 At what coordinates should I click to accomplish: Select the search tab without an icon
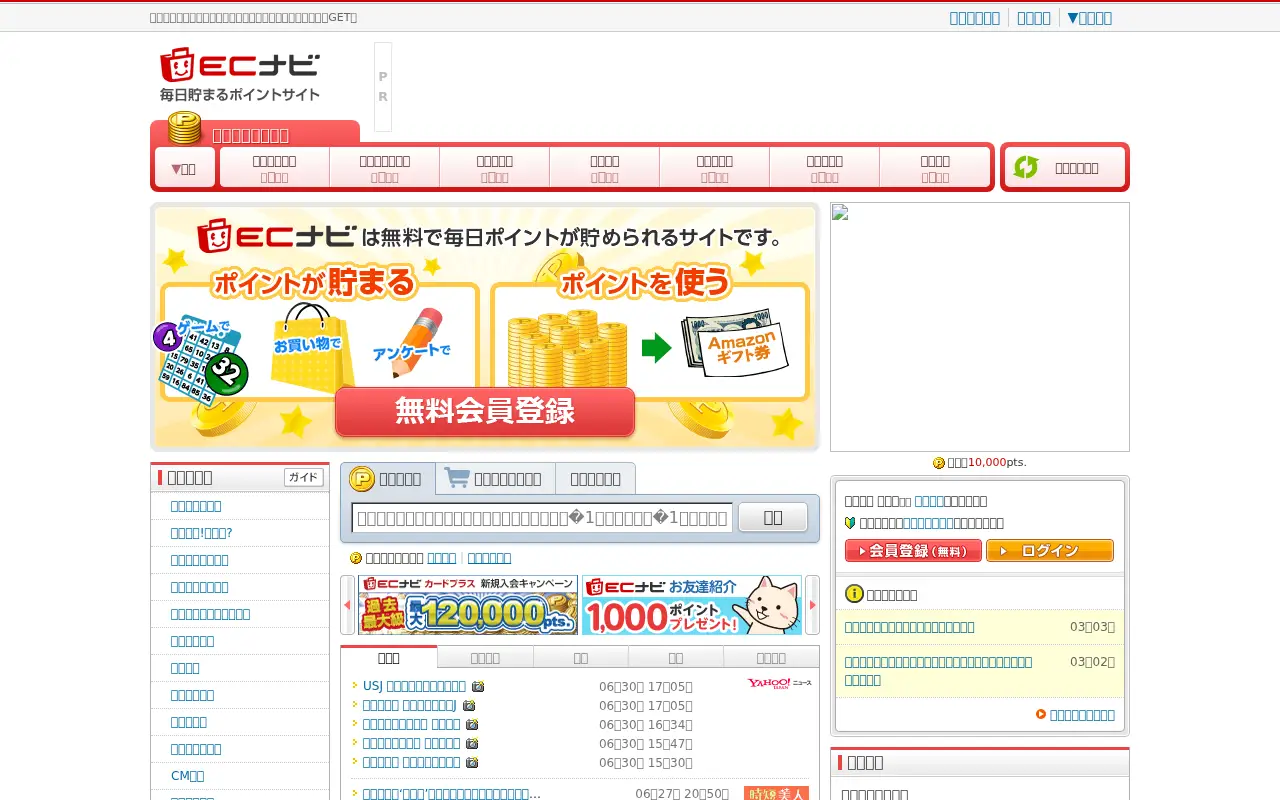click(595, 479)
